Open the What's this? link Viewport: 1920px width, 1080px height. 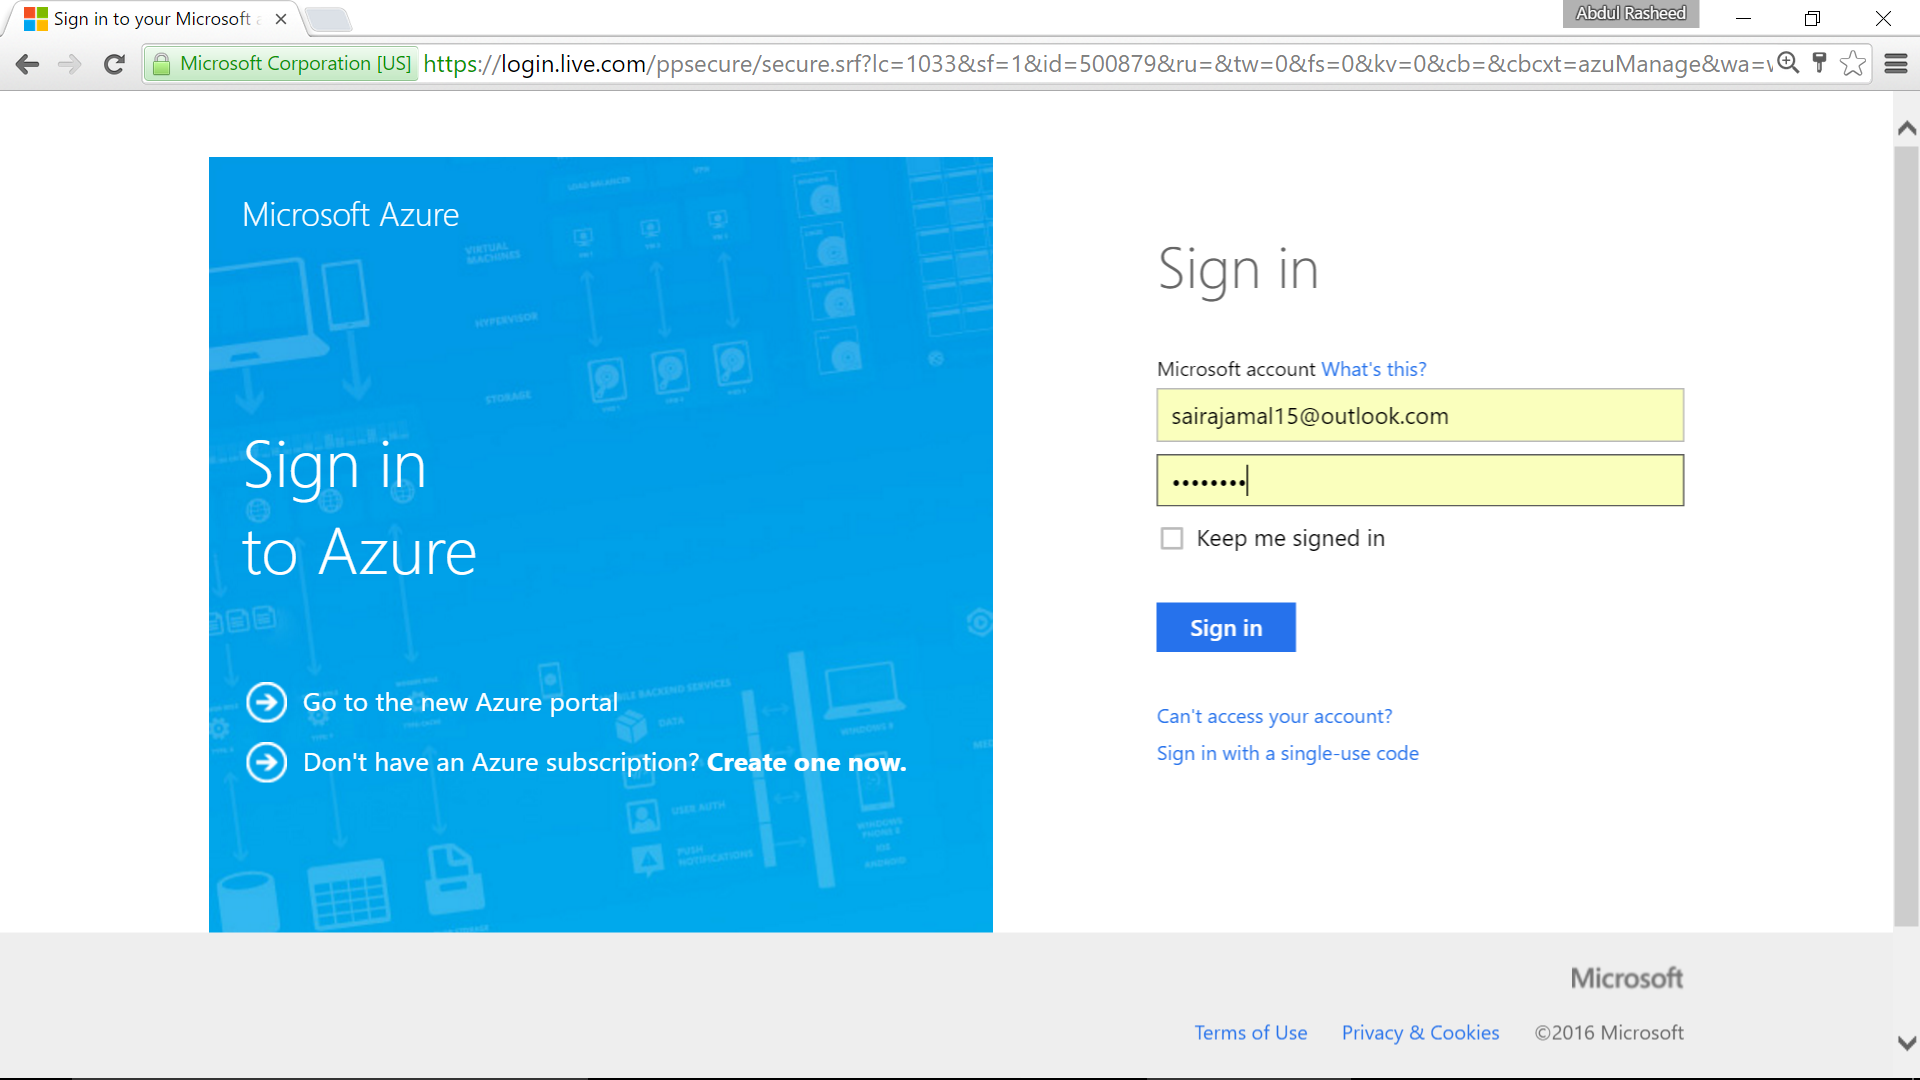pyautogui.click(x=1374, y=369)
